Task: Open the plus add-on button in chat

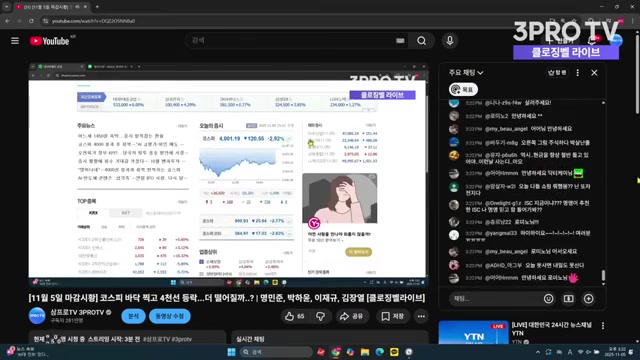Action: (589, 299)
